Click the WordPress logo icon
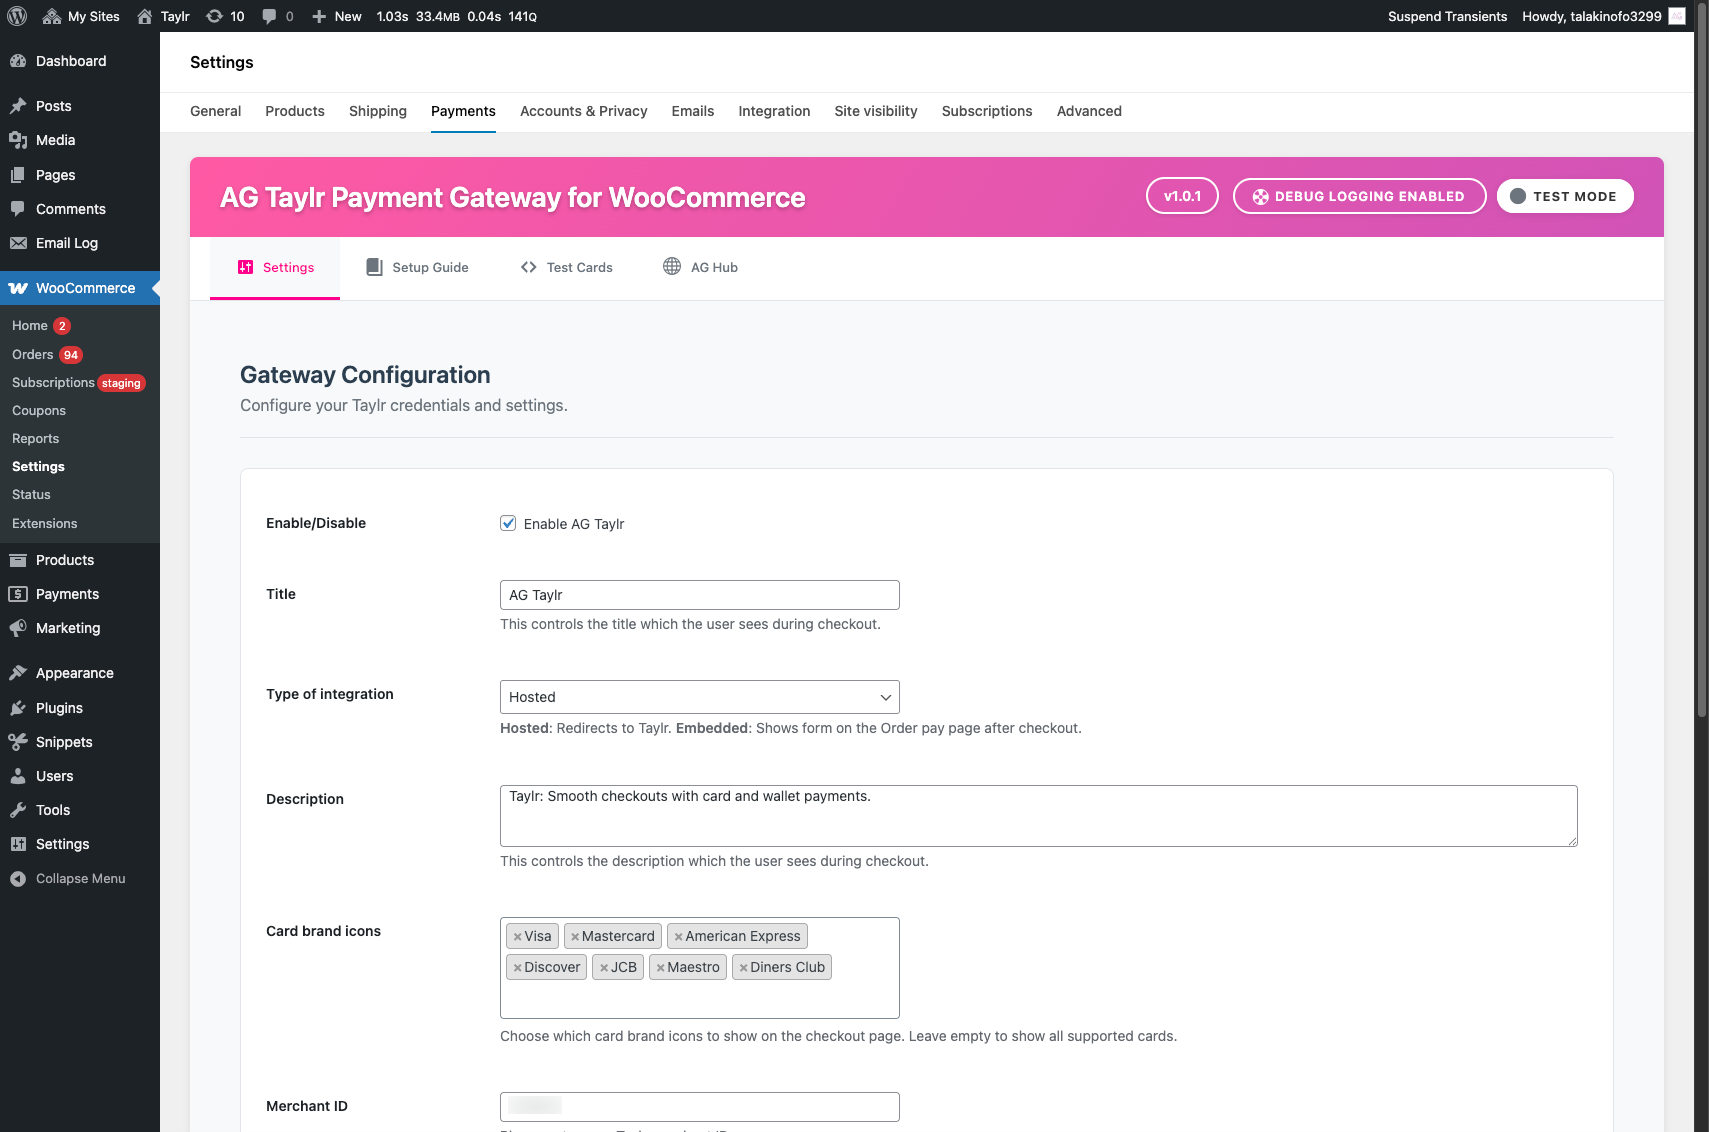 click(x=17, y=16)
